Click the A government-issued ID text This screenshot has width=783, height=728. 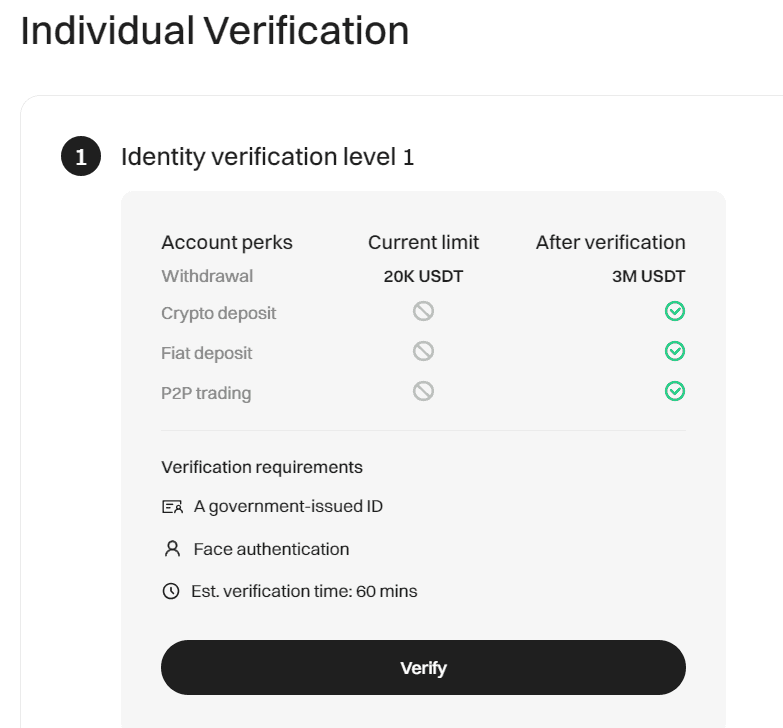click(288, 506)
